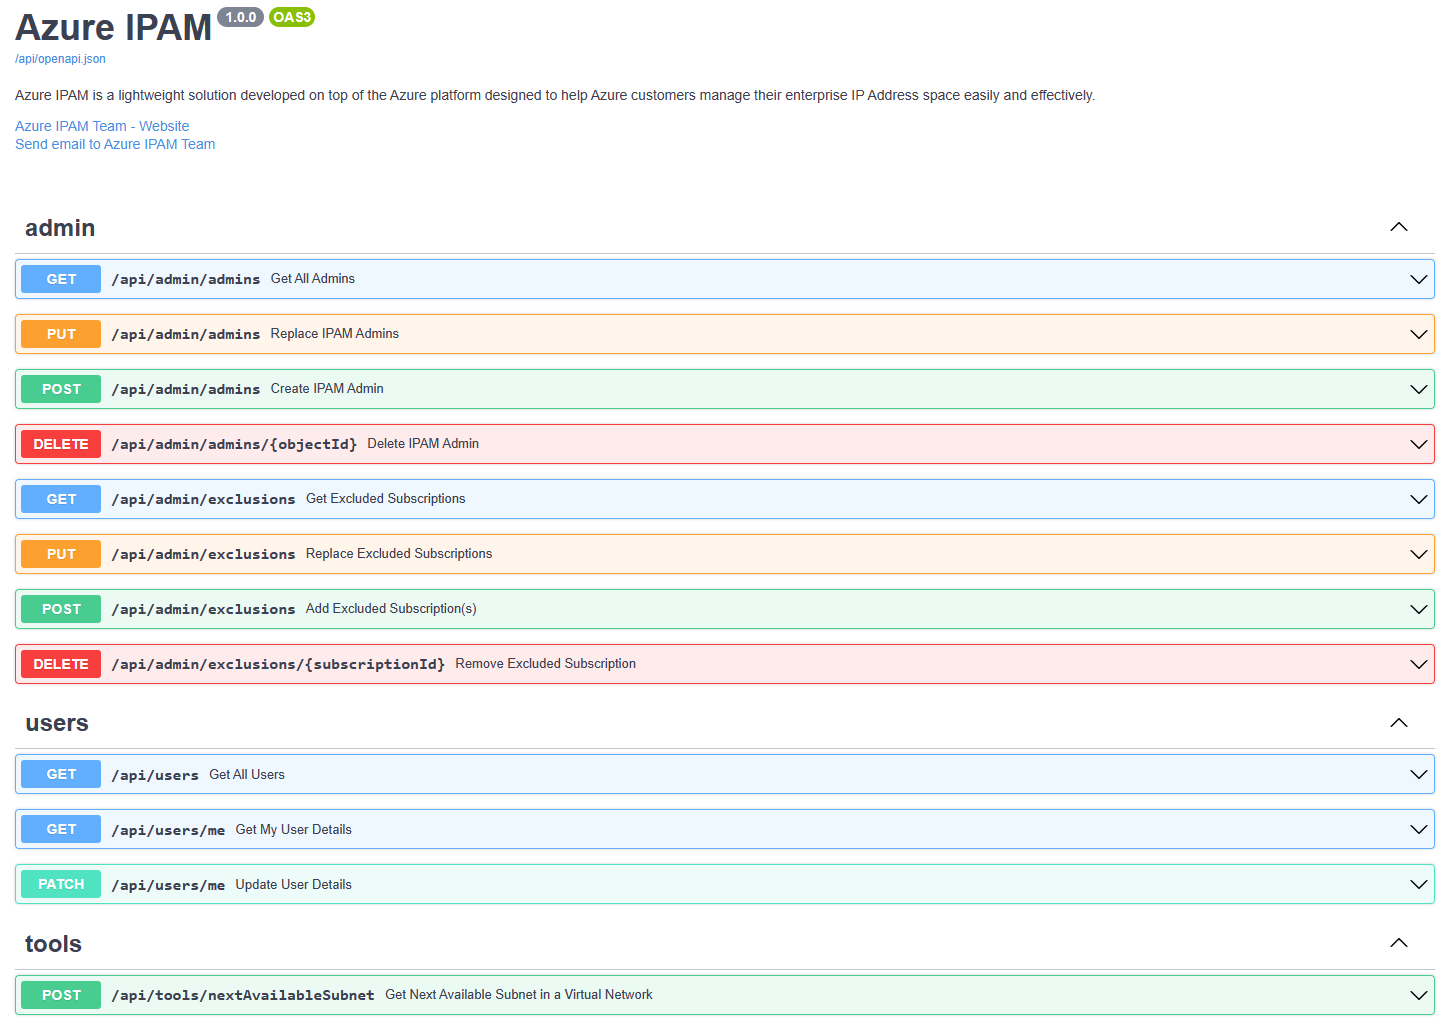
Task: Click Send email to Azure IPAM Team
Action: [115, 144]
